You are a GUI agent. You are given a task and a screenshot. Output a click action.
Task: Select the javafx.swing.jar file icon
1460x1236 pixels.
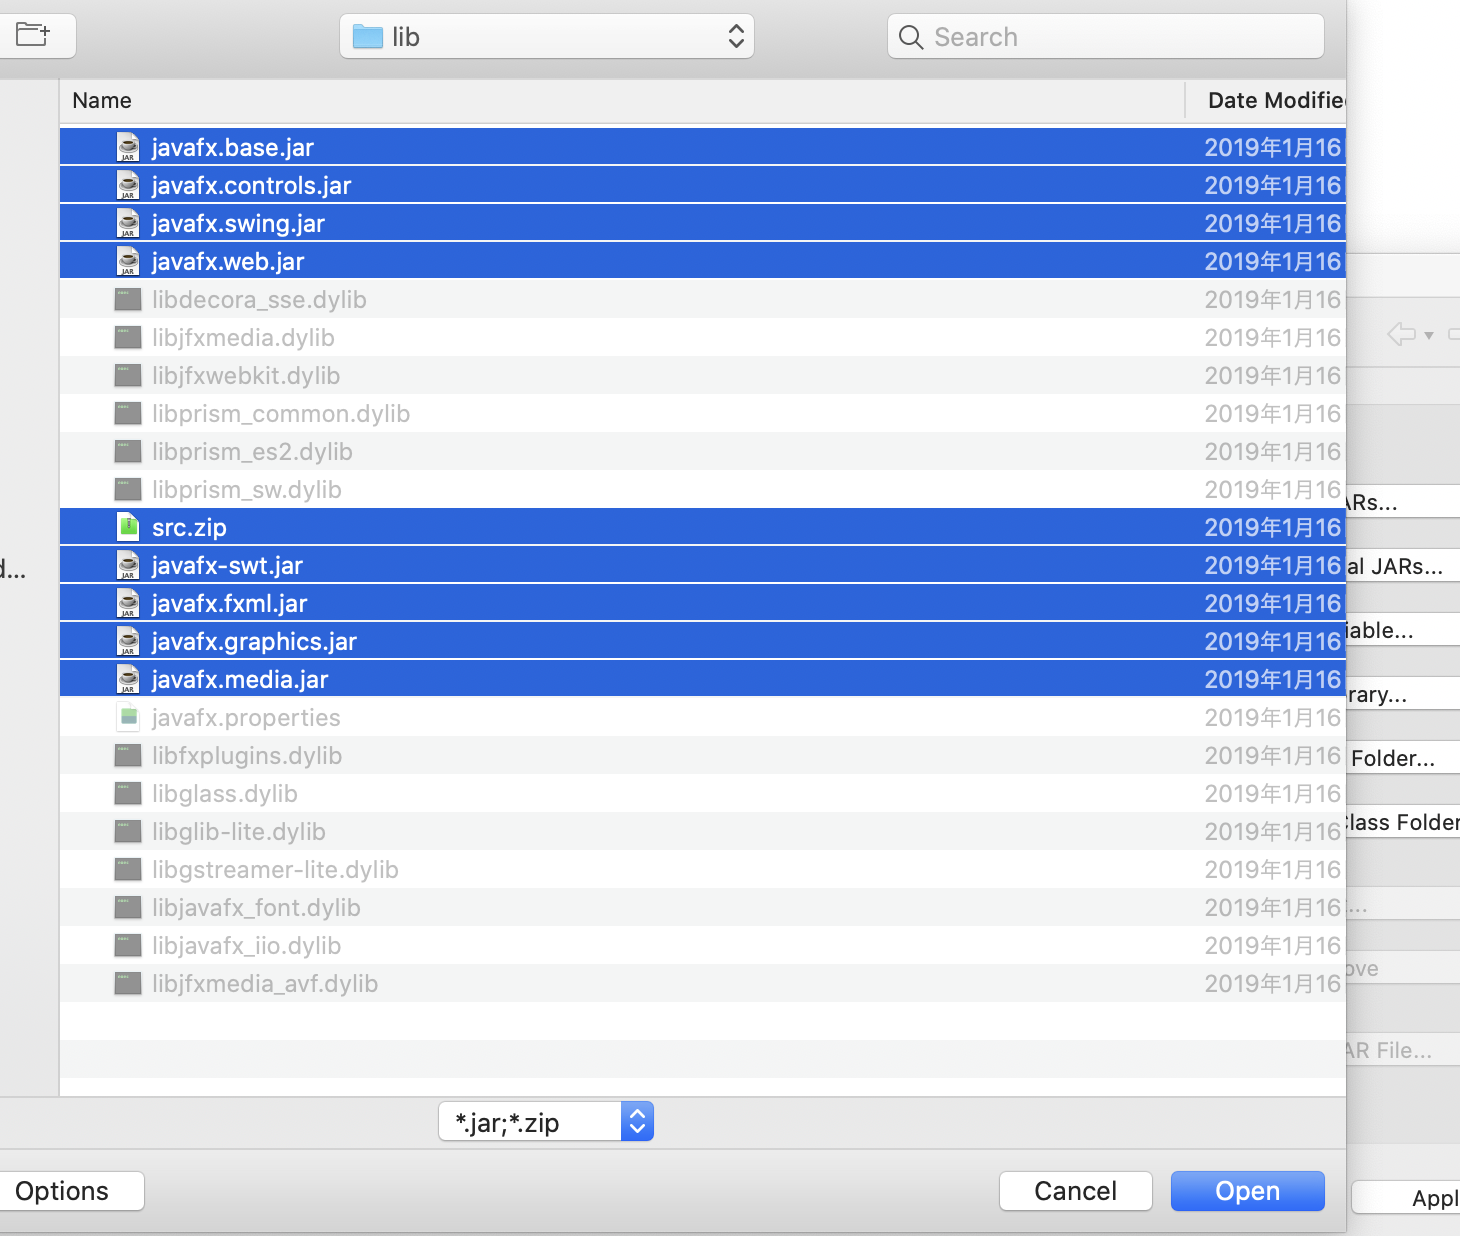pyautogui.click(x=128, y=223)
